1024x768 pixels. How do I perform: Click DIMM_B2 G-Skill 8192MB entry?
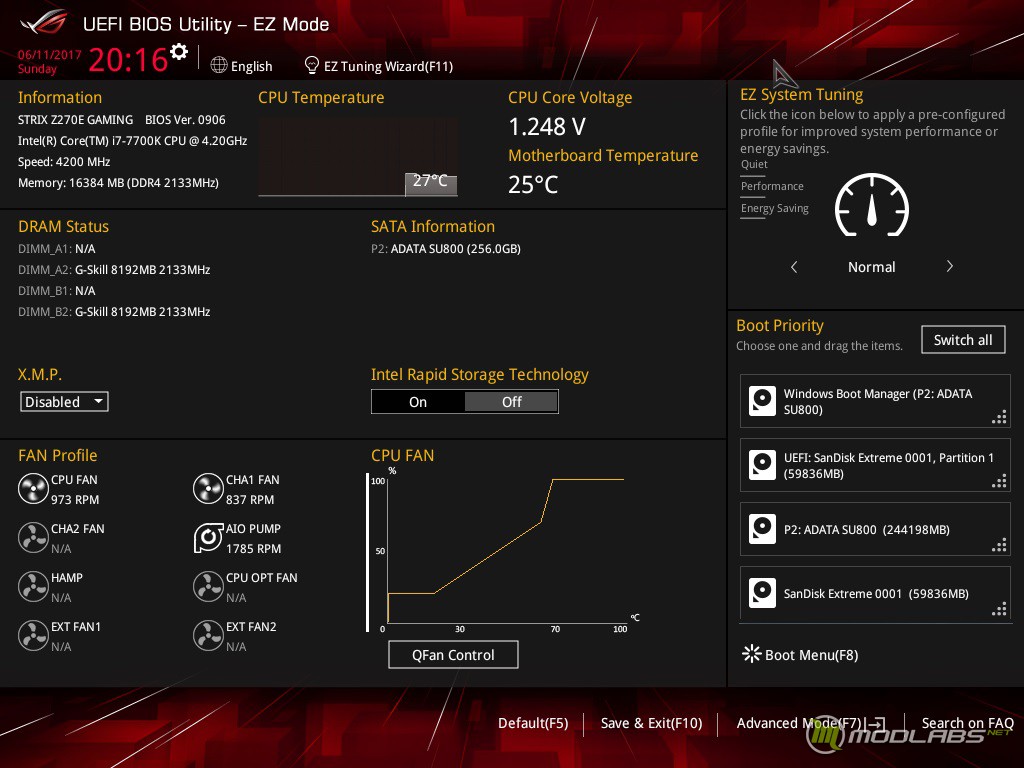pyautogui.click(x=114, y=312)
